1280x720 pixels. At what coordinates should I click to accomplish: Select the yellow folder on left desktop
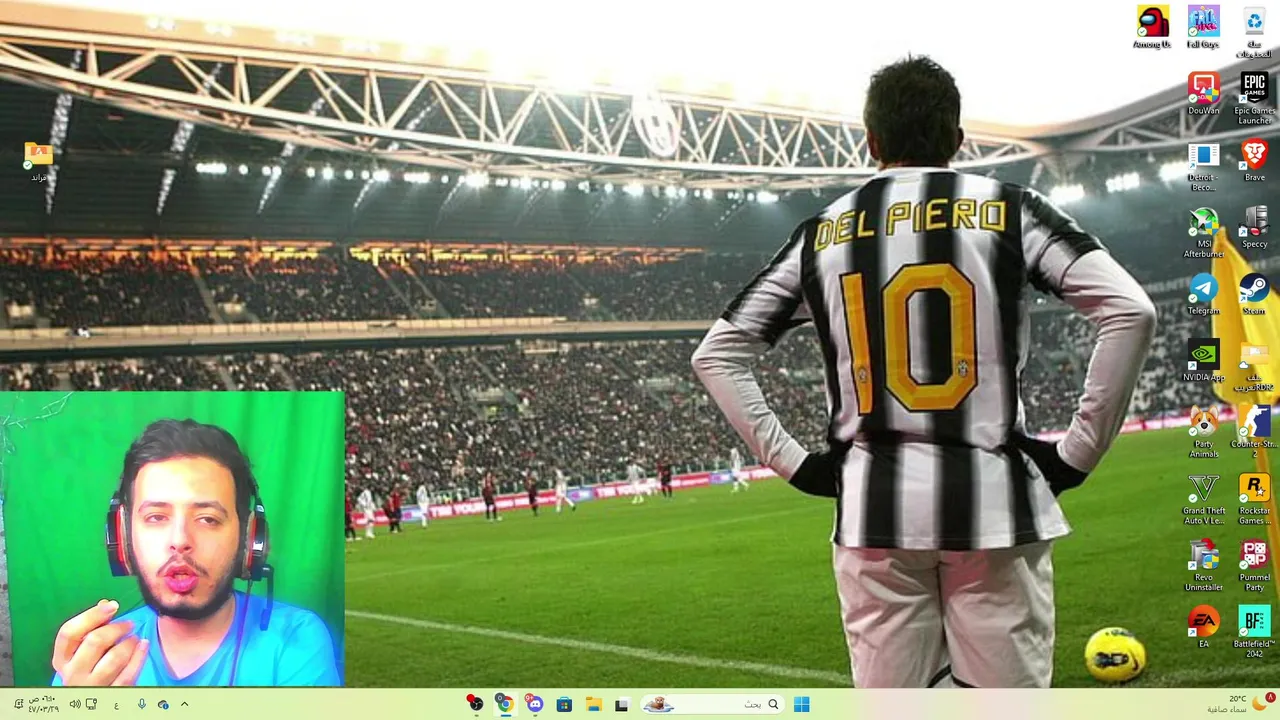(x=38, y=163)
